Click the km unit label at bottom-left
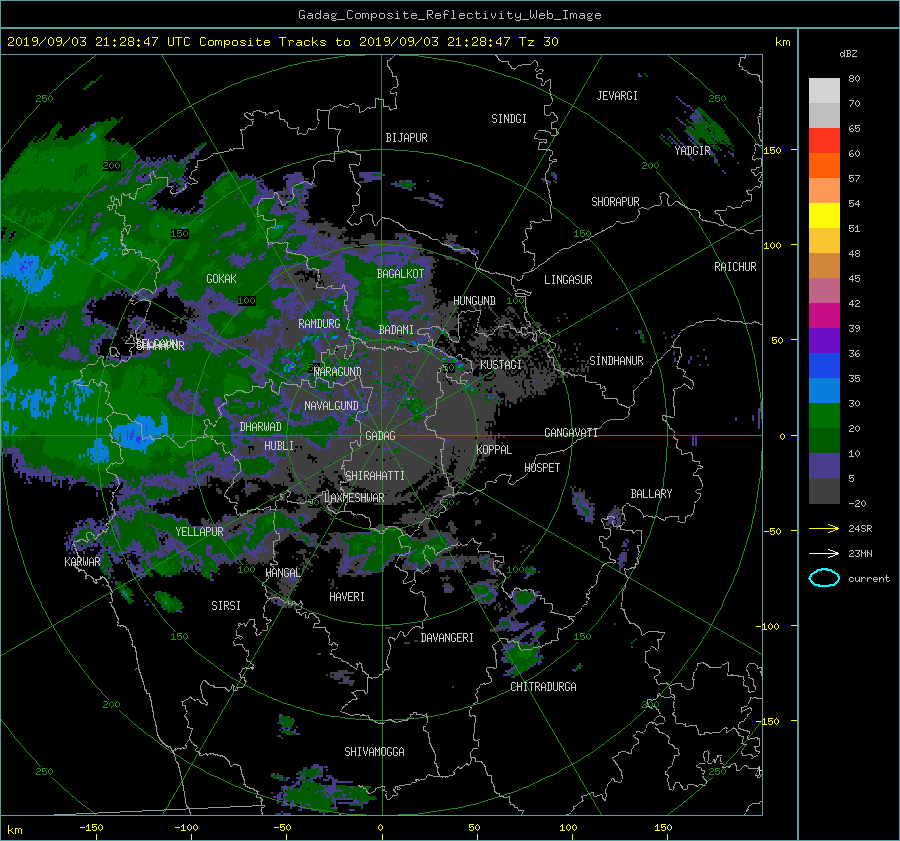This screenshot has height=841, width=900. click(15, 830)
